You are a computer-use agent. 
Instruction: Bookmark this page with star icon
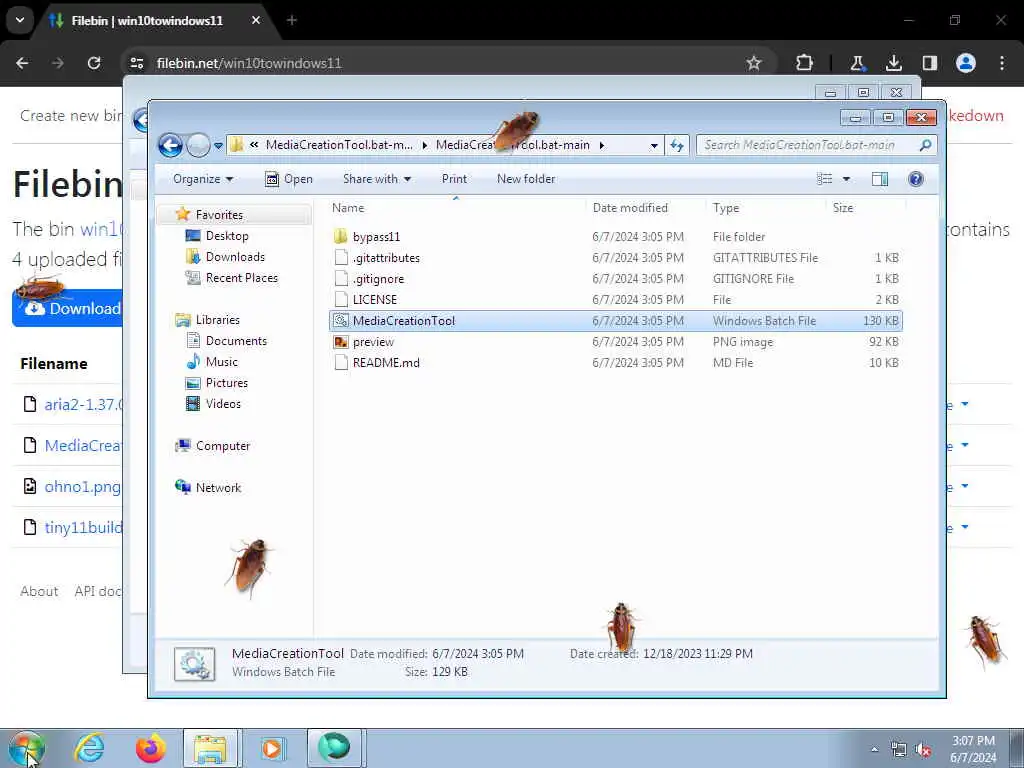[x=754, y=63]
